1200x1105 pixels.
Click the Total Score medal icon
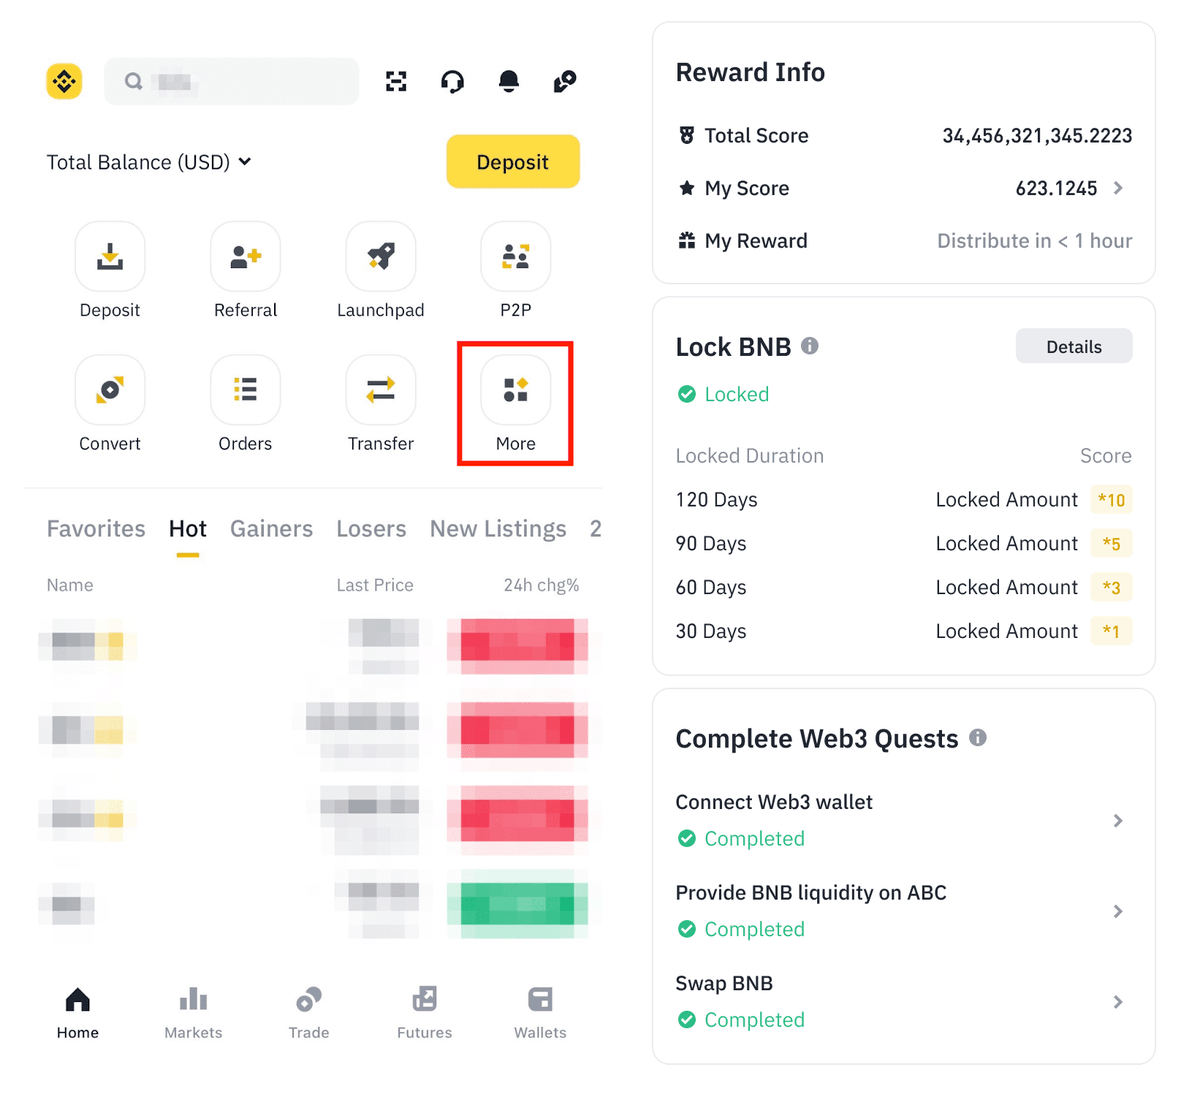(x=687, y=135)
